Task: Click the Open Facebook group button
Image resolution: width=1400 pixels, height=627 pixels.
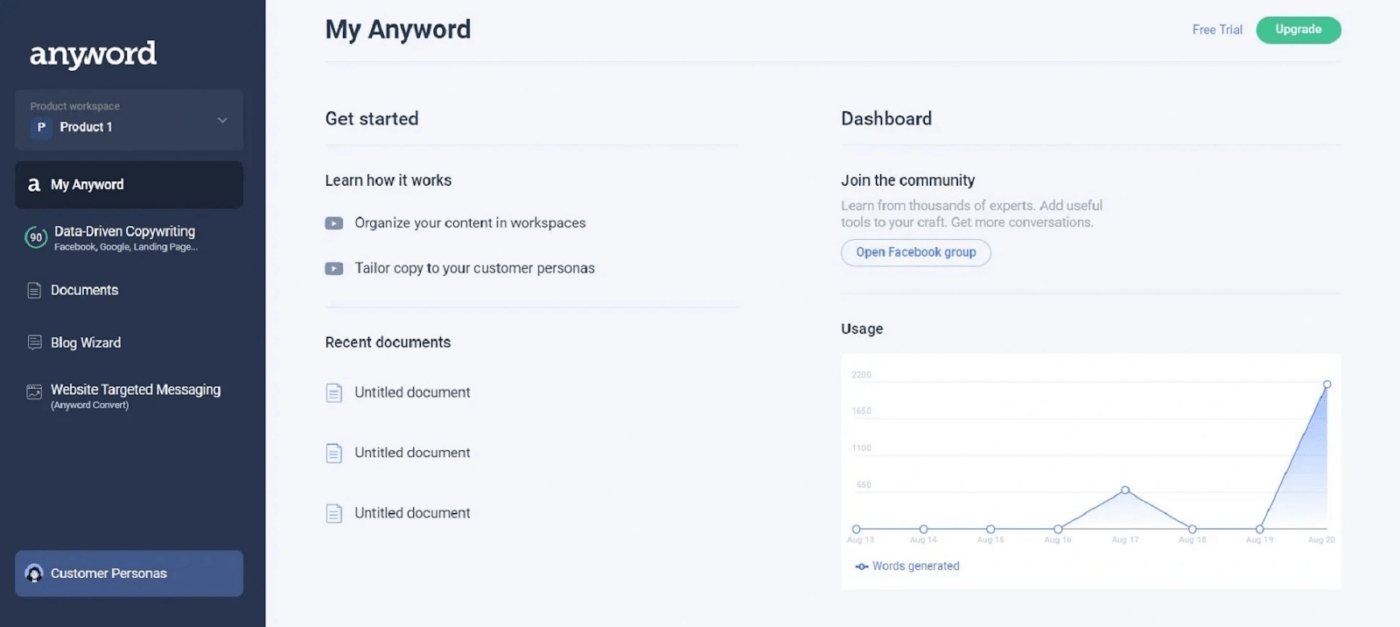Action: (916, 252)
